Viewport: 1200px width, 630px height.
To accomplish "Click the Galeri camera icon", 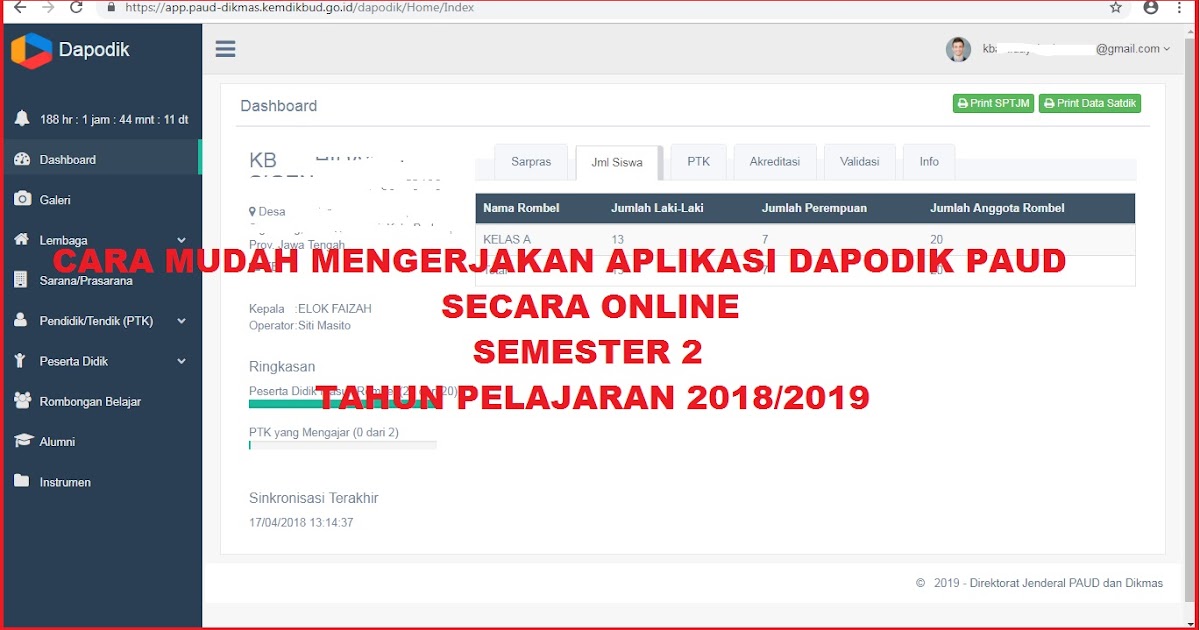I will pos(22,199).
